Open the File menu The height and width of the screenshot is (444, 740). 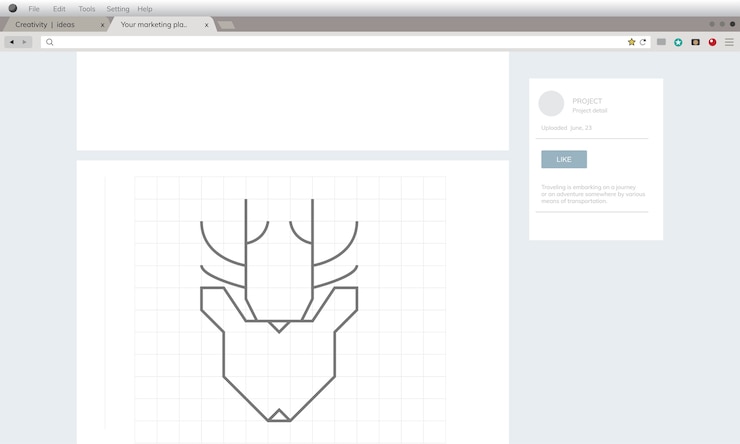tap(34, 8)
